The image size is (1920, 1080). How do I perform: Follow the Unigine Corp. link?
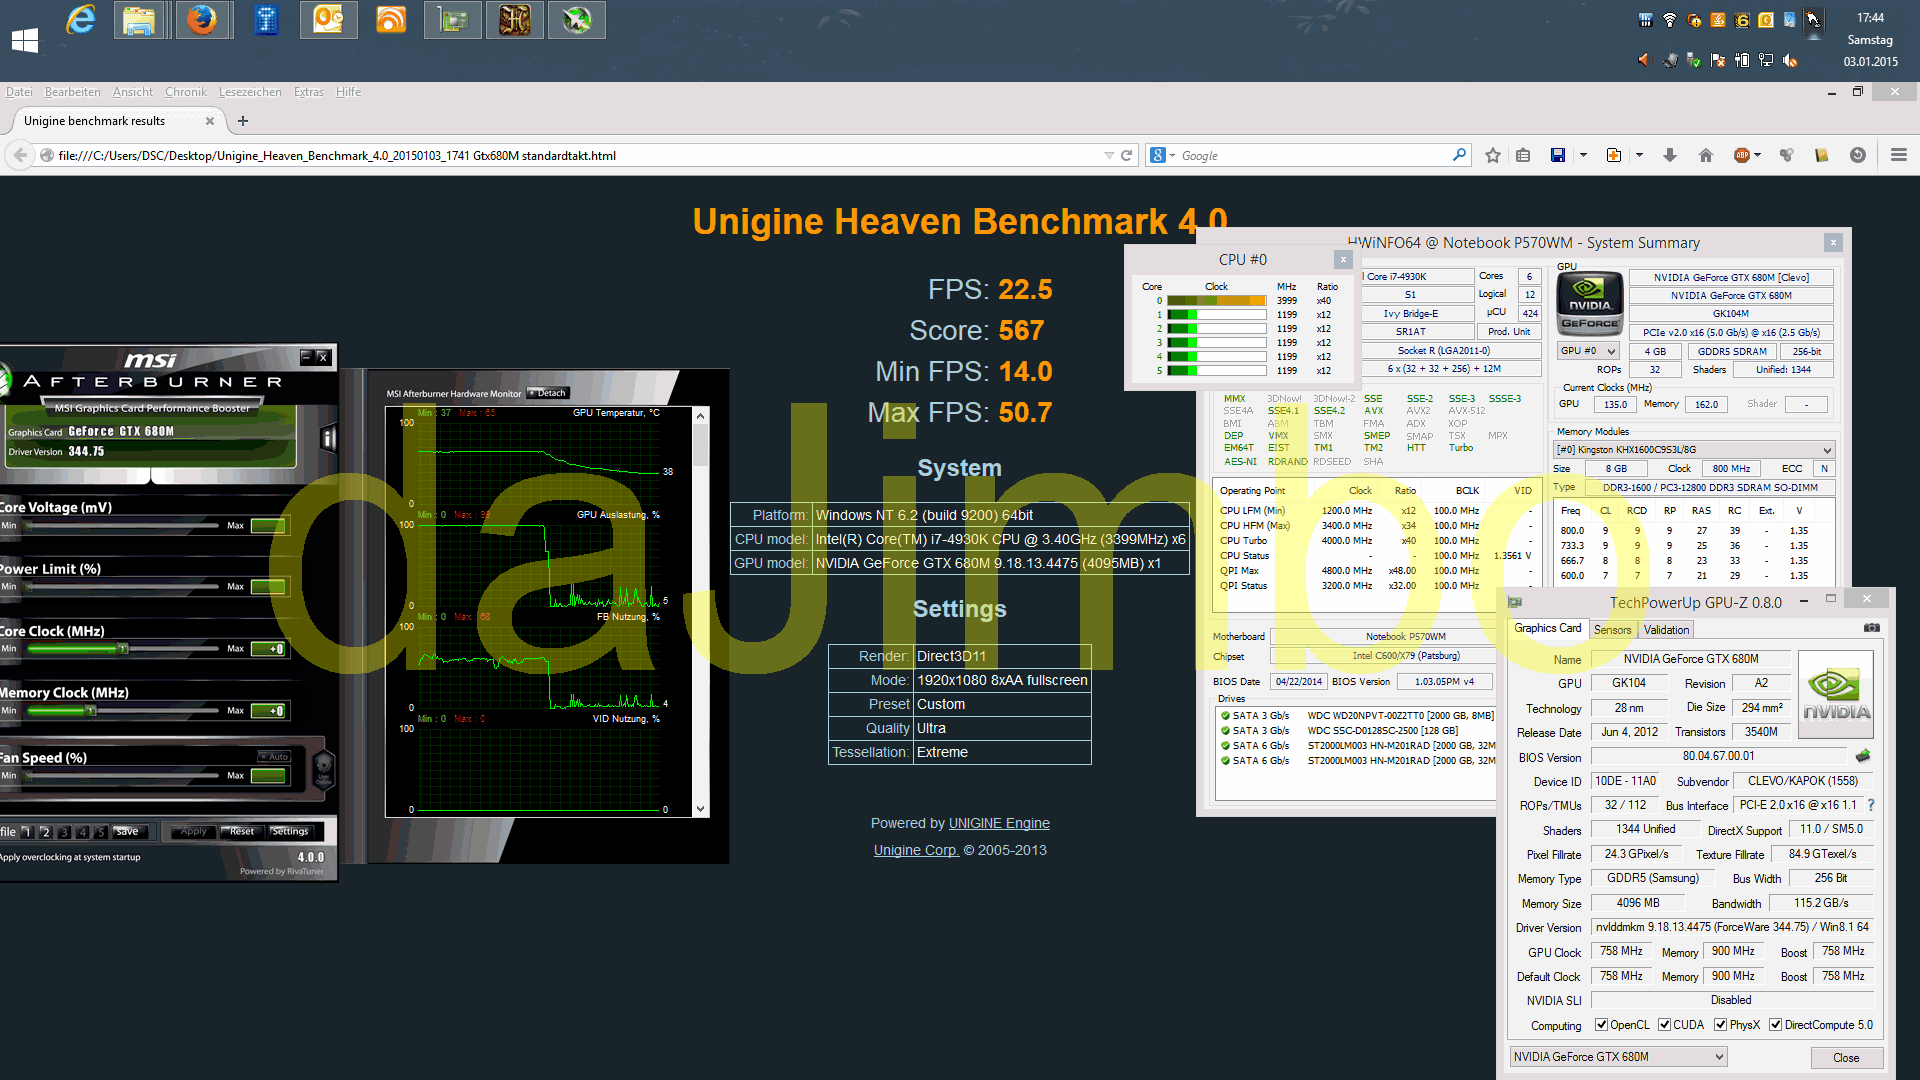pos(916,850)
